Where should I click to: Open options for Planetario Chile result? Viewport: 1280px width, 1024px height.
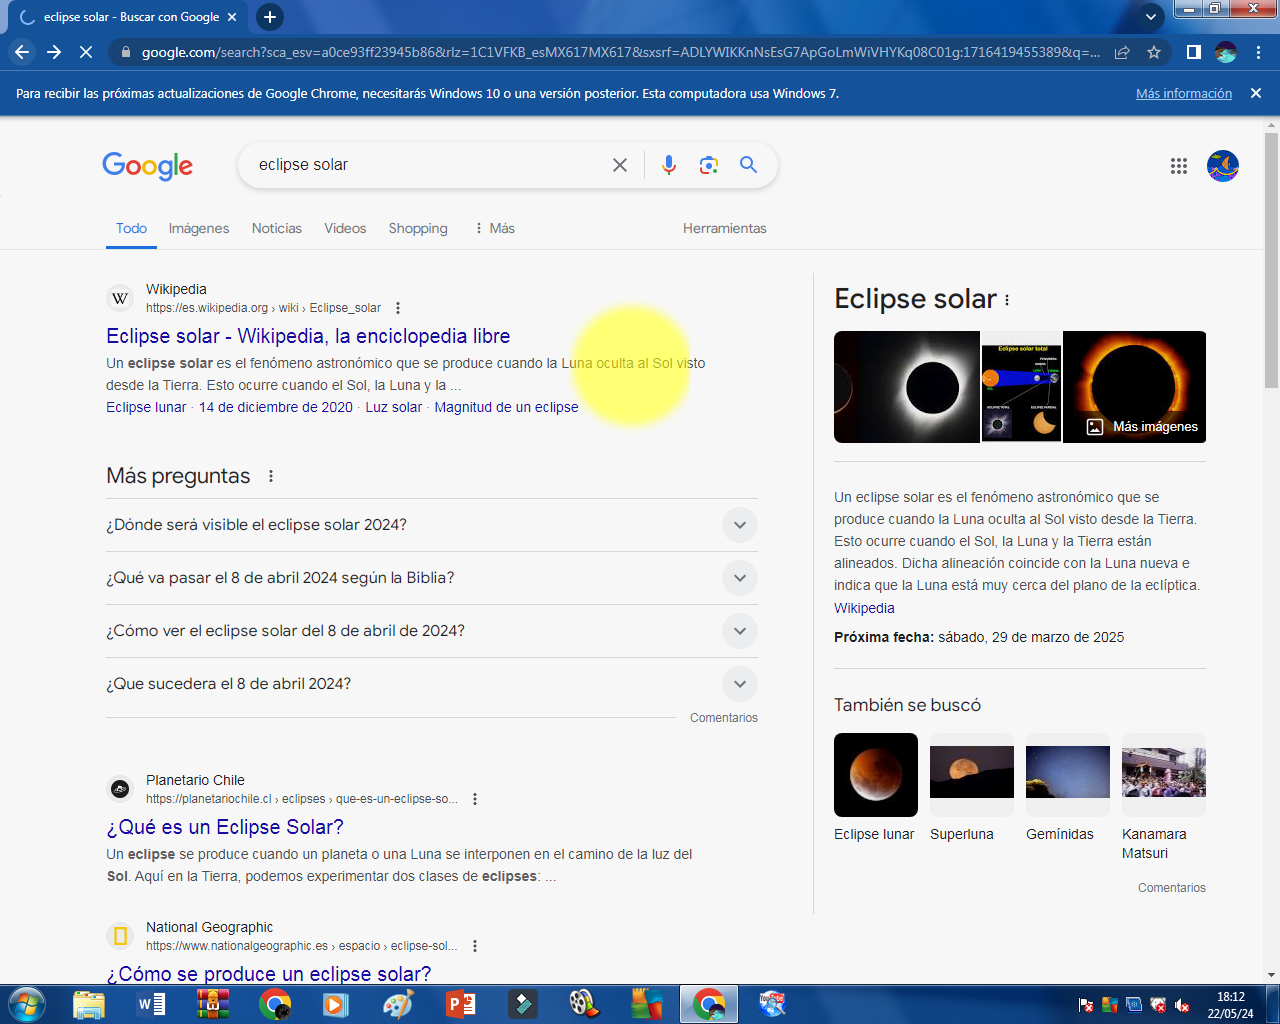475,799
